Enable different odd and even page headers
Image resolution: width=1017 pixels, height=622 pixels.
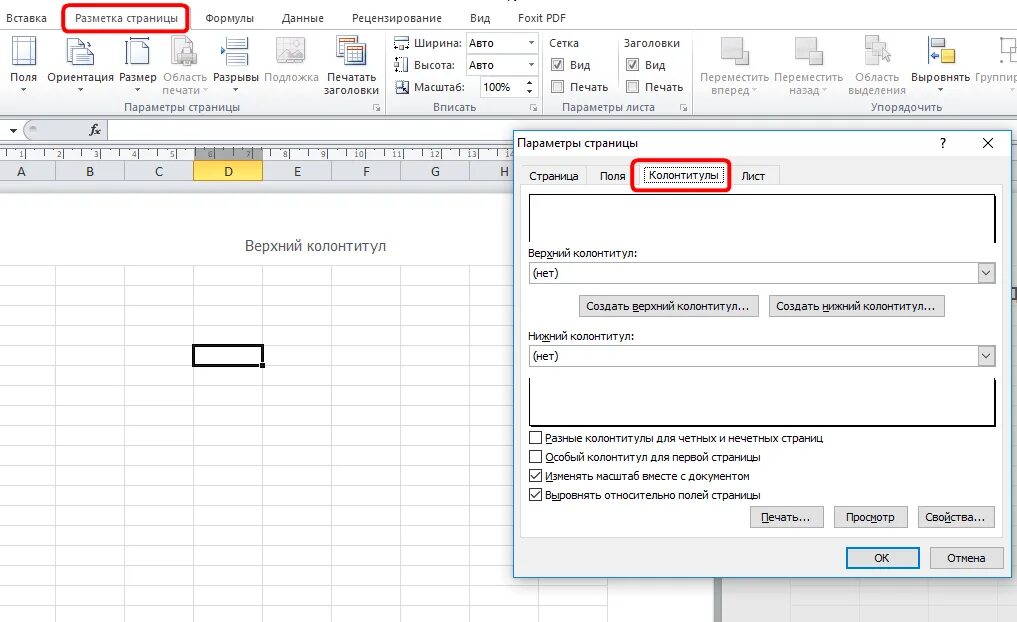[535, 438]
